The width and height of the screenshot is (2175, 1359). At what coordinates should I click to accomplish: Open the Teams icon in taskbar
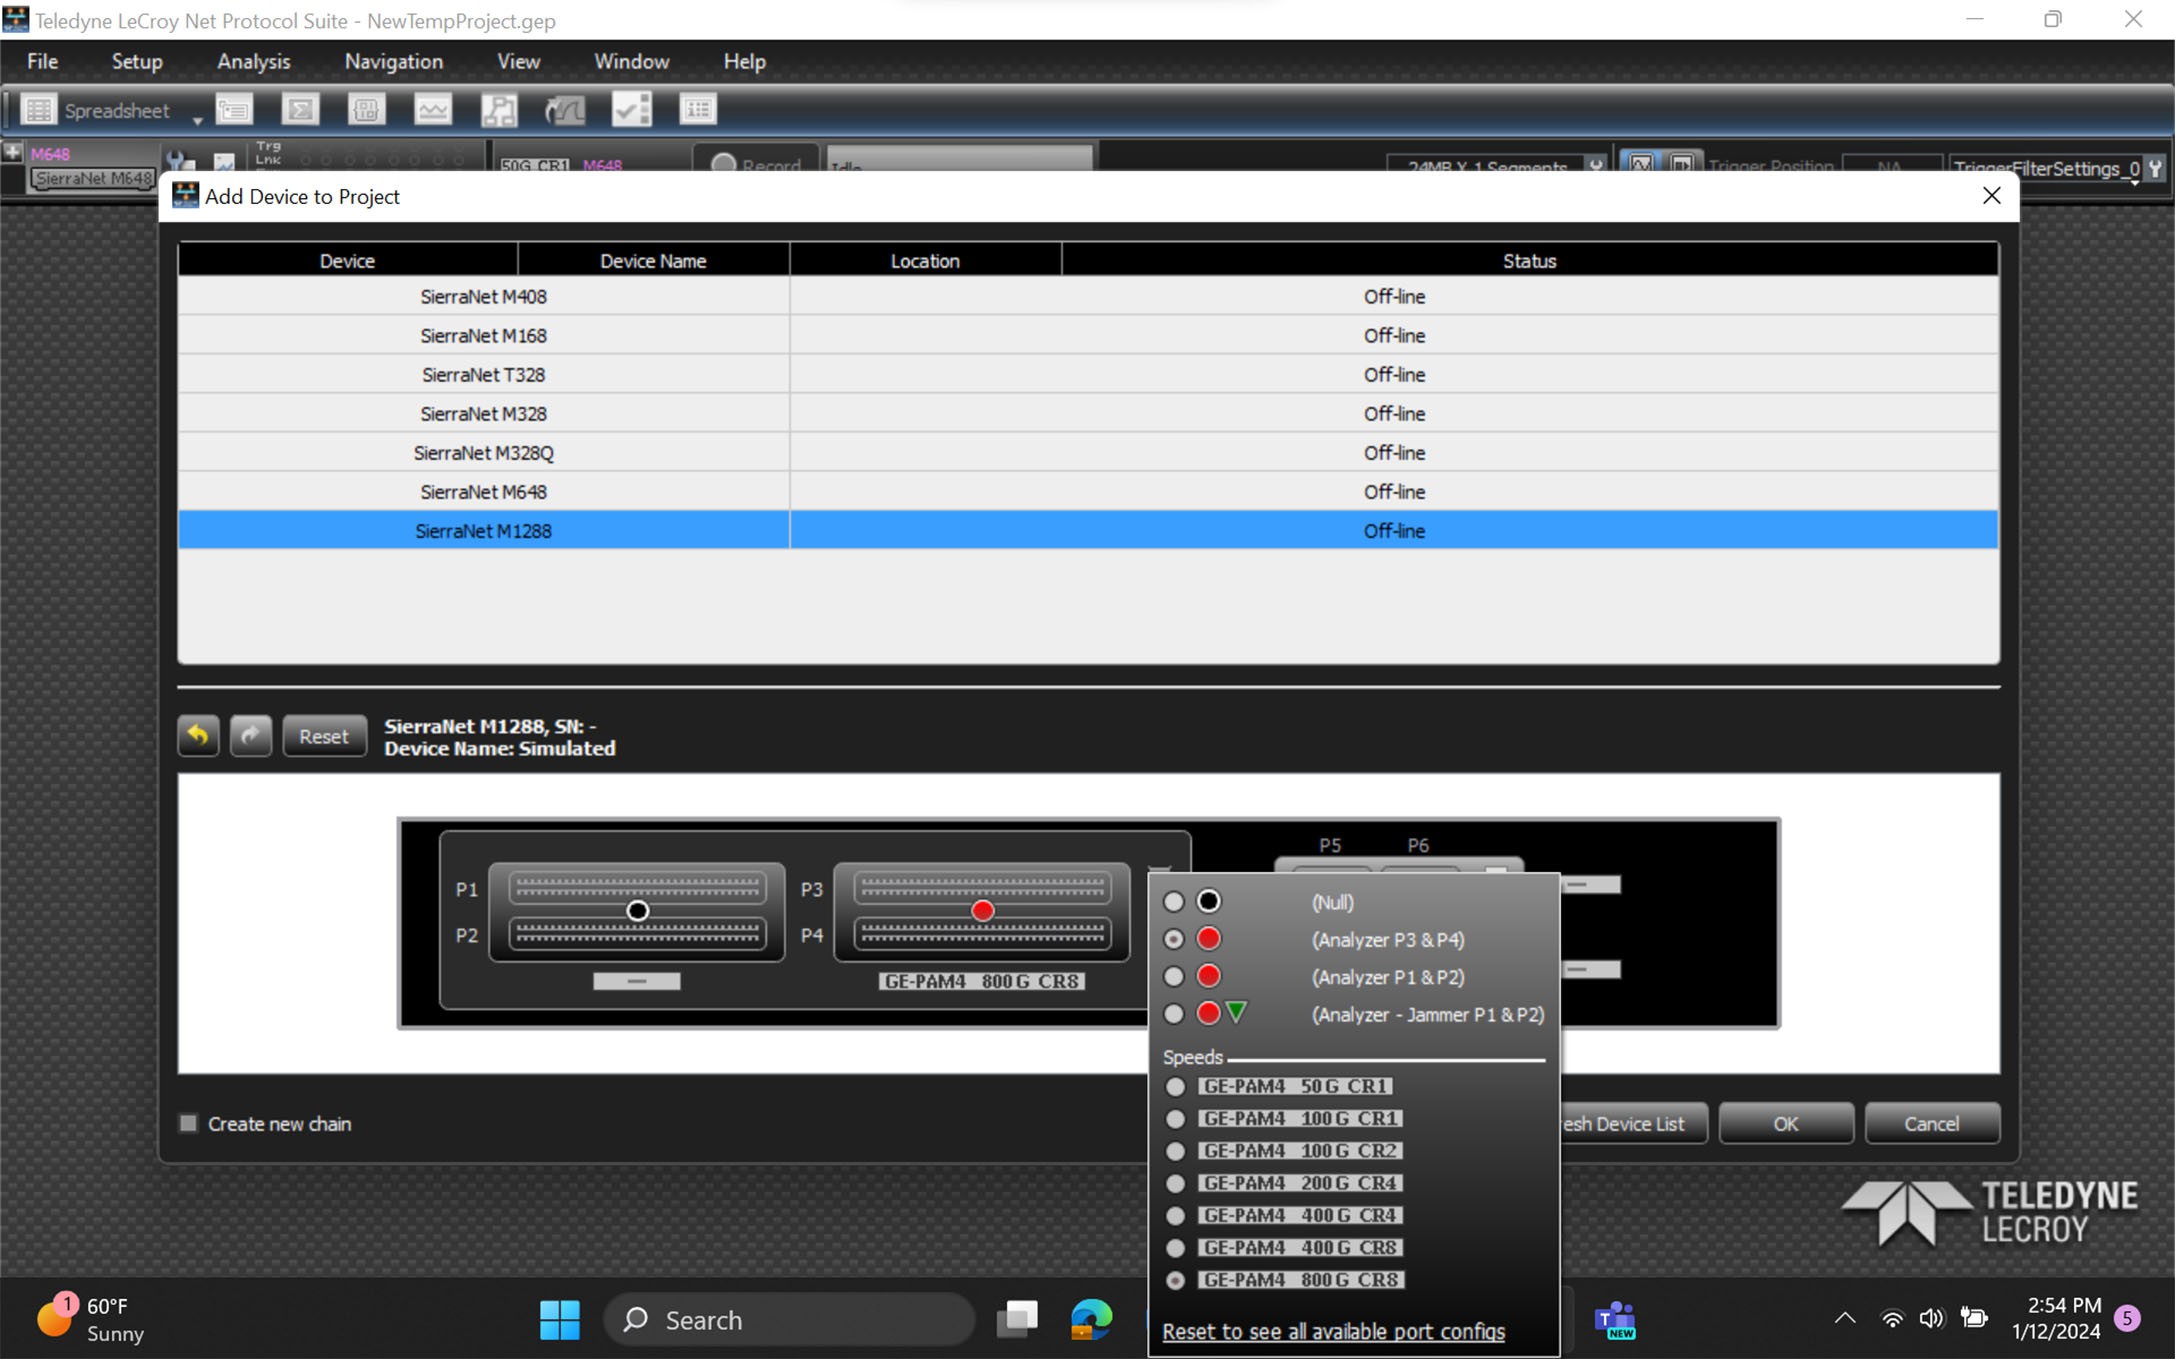[1615, 1320]
